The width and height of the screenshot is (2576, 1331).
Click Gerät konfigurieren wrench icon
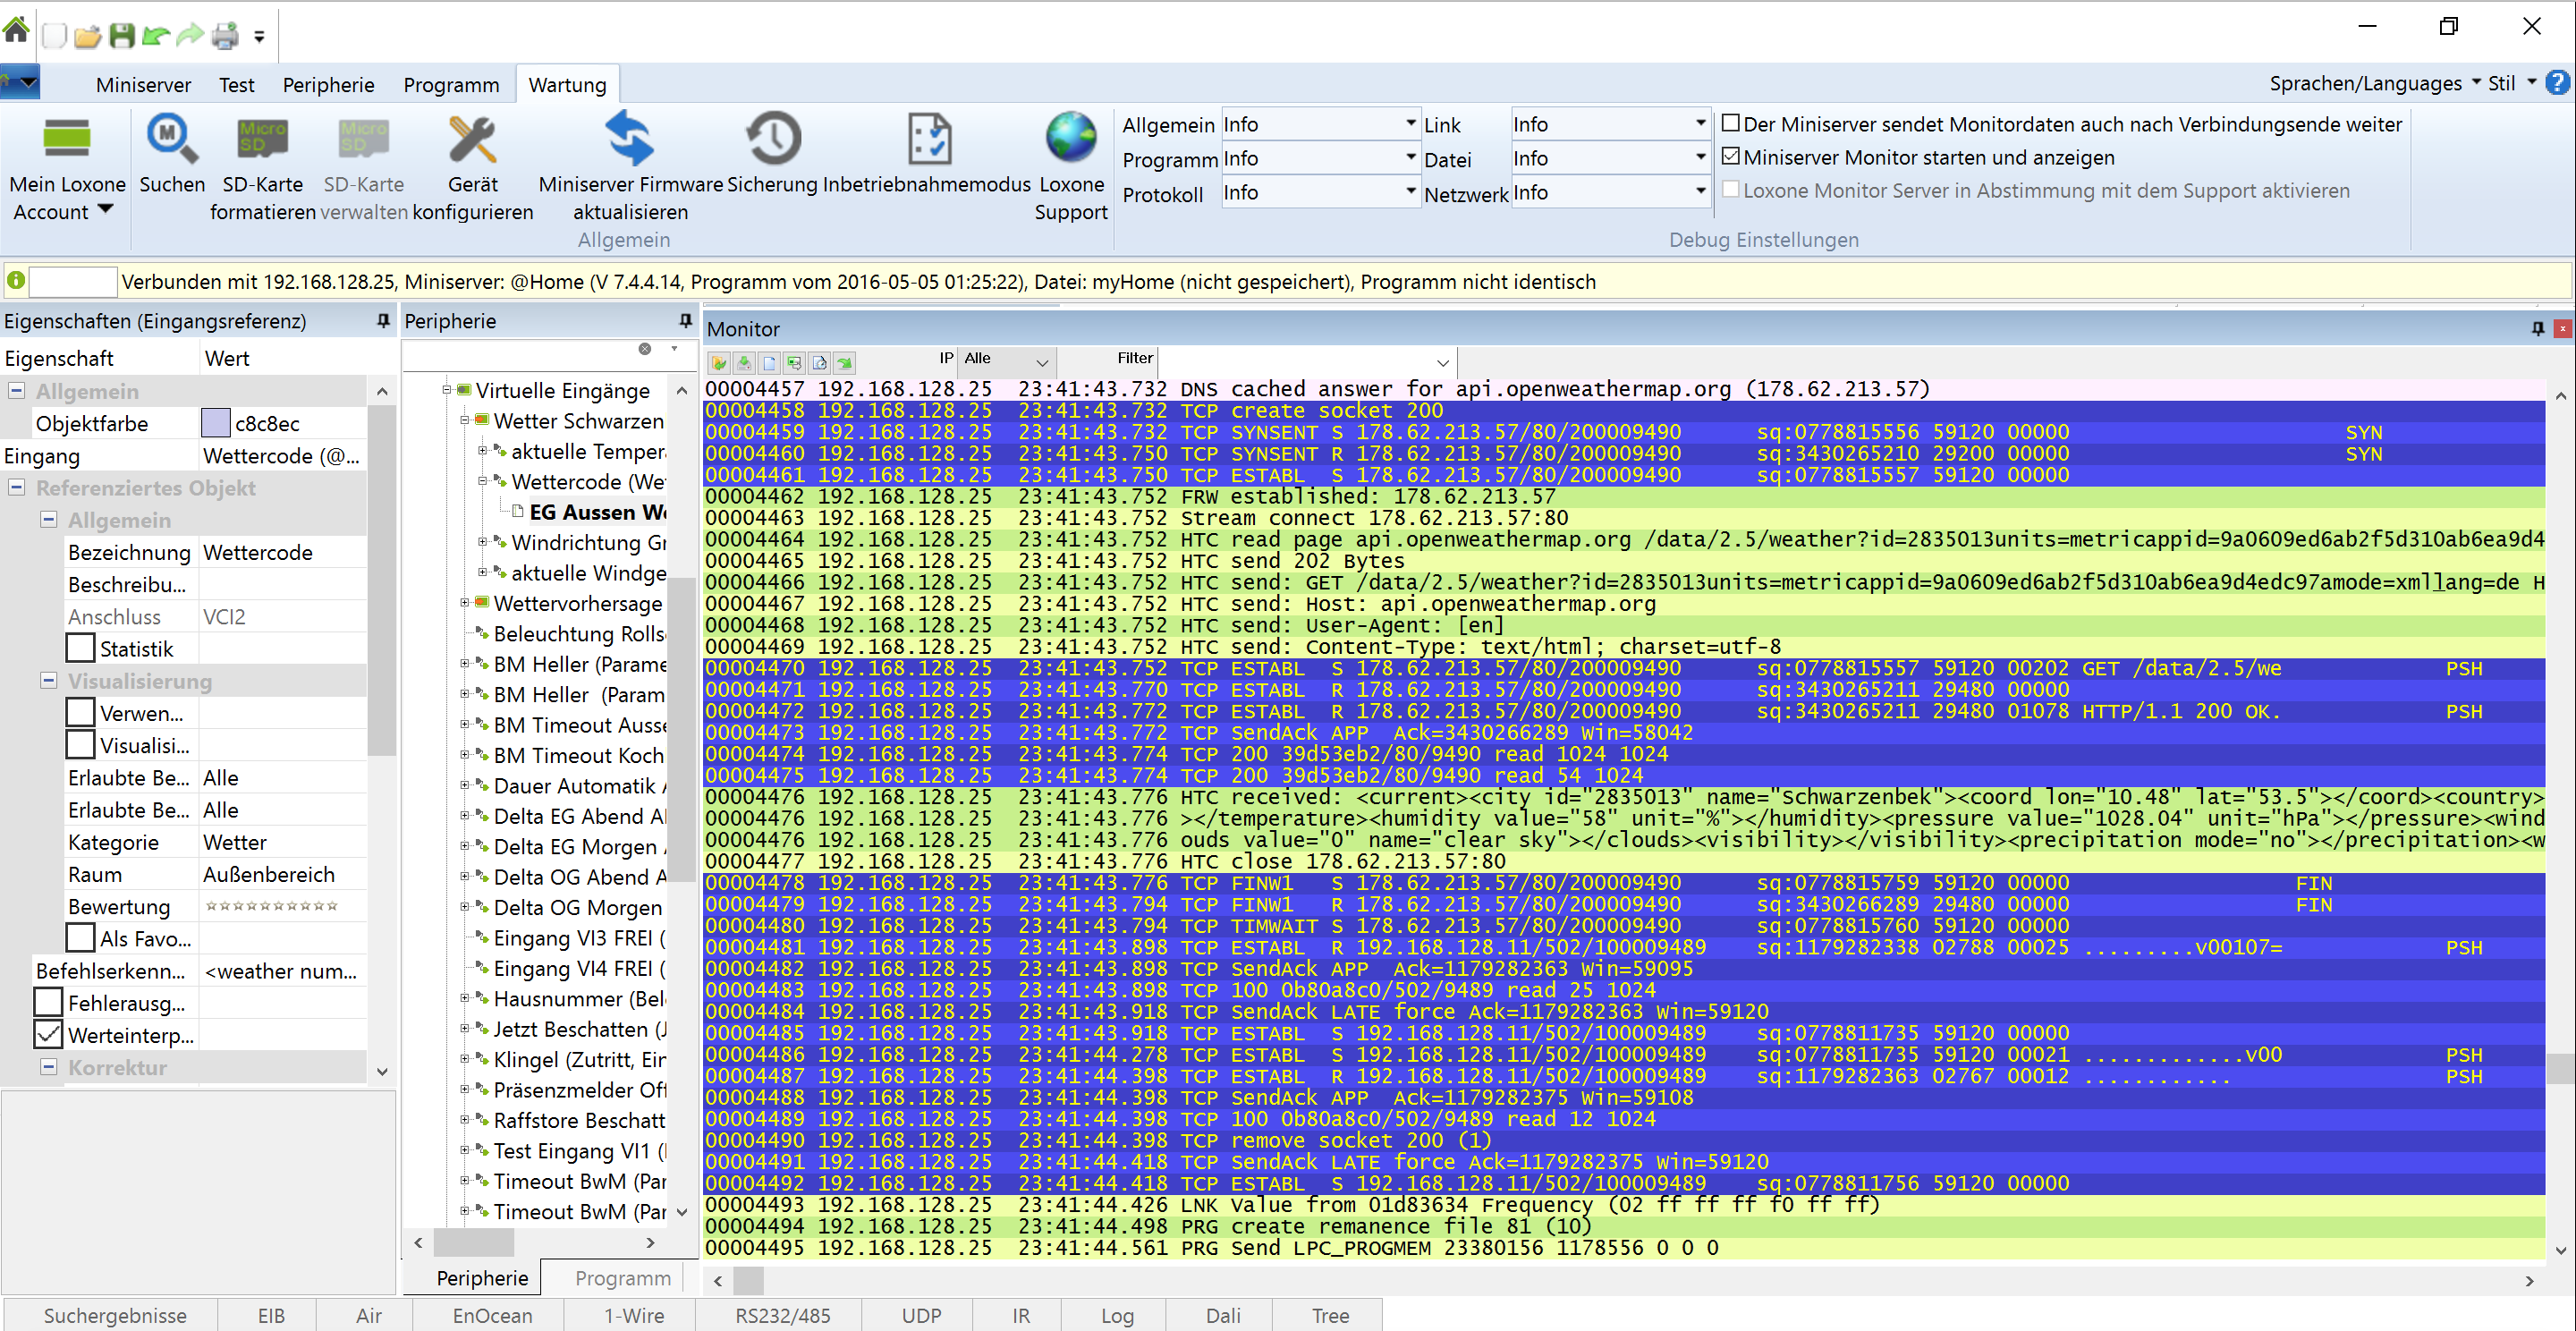click(472, 140)
